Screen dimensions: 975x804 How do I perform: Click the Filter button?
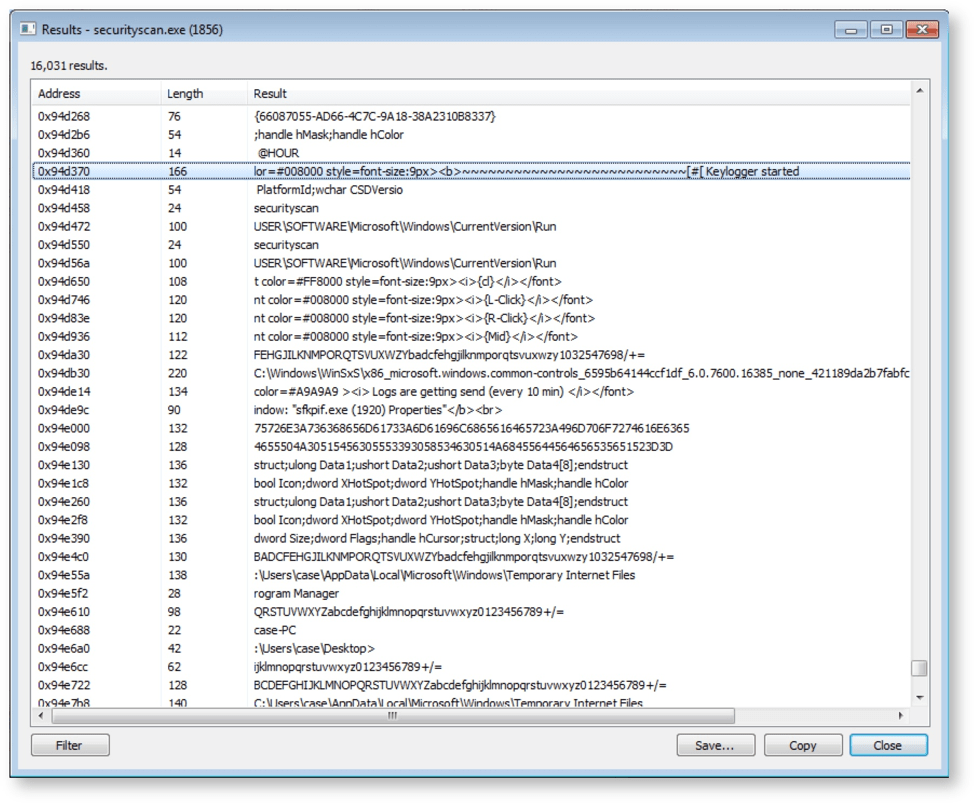click(x=70, y=745)
